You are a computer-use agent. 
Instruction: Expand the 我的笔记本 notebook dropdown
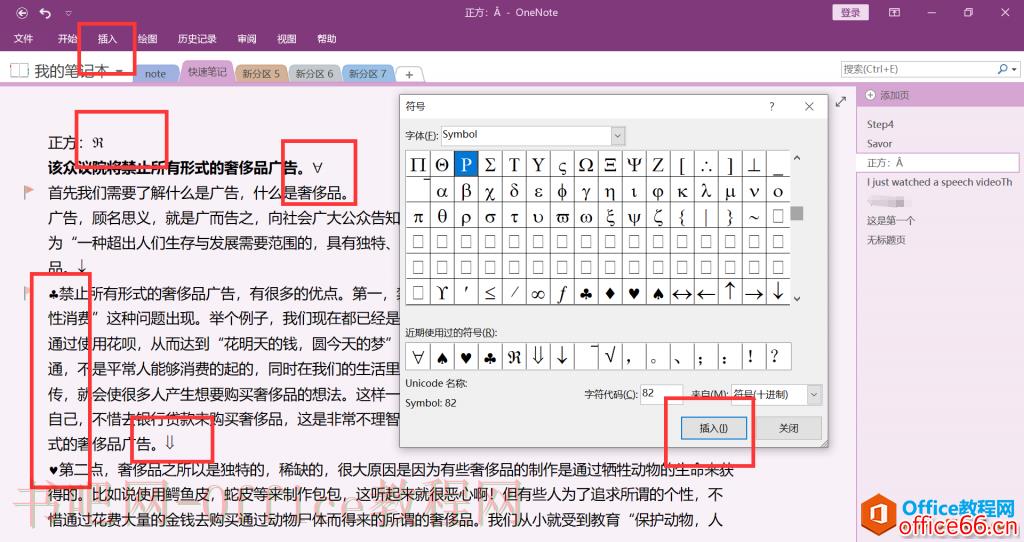point(120,71)
